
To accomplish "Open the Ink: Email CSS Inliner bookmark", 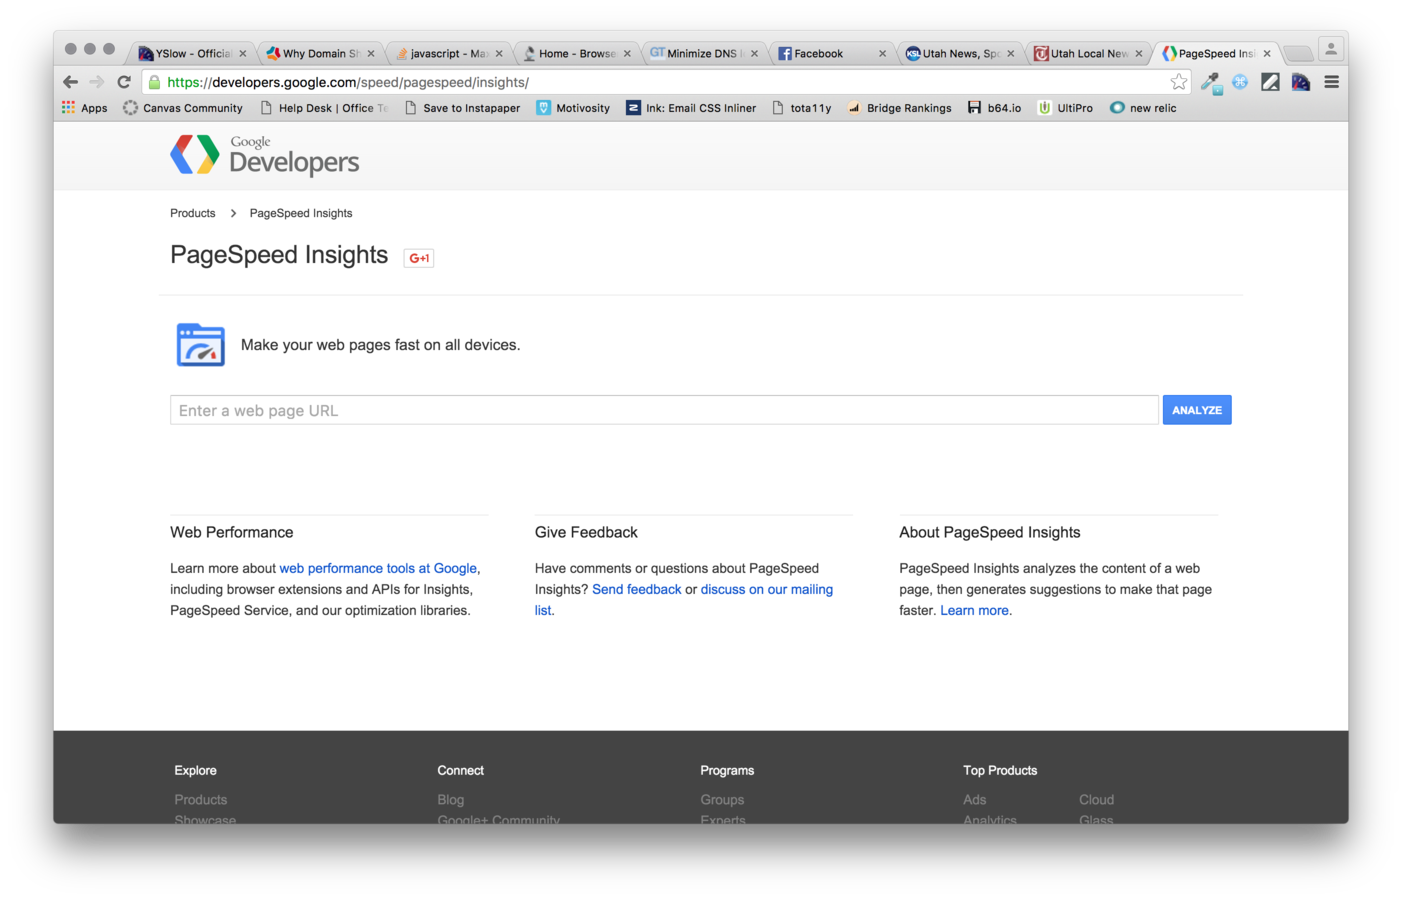I will [x=691, y=108].
